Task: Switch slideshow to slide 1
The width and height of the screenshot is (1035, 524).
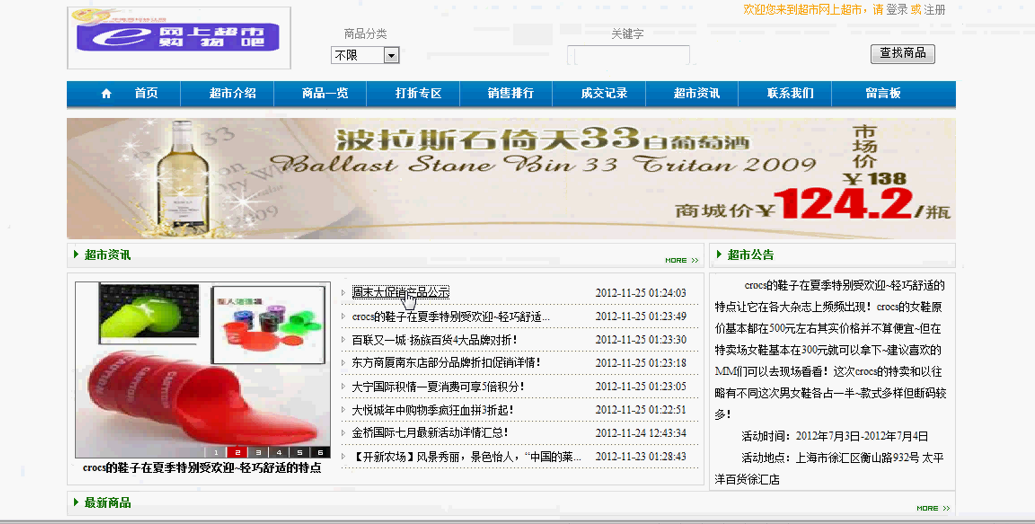Action: (x=217, y=453)
